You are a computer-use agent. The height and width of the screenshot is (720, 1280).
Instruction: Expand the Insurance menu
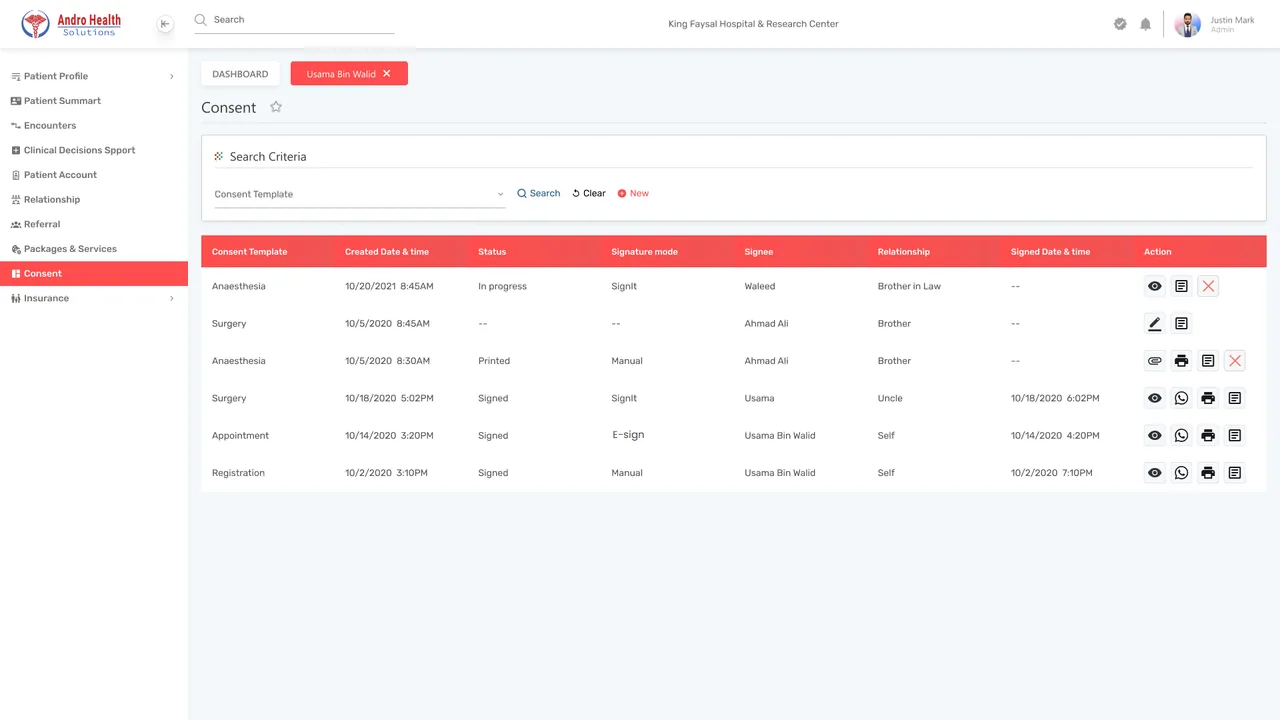click(94, 298)
